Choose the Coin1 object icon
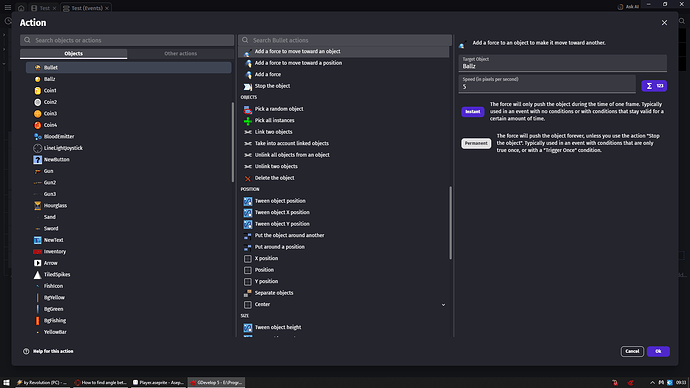Viewport: 690px width, 388px height. [37, 91]
